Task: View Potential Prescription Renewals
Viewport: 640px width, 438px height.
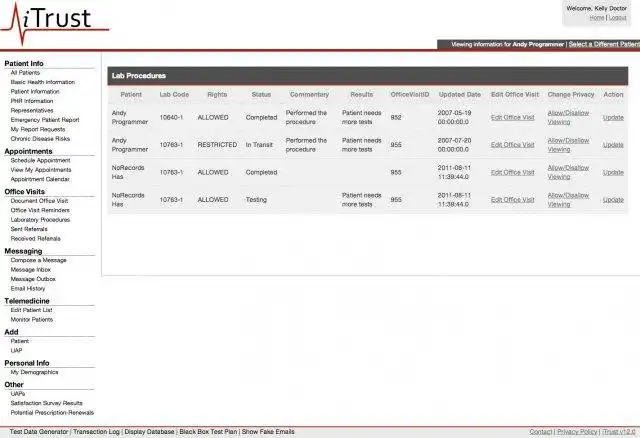Action: (x=52, y=412)
